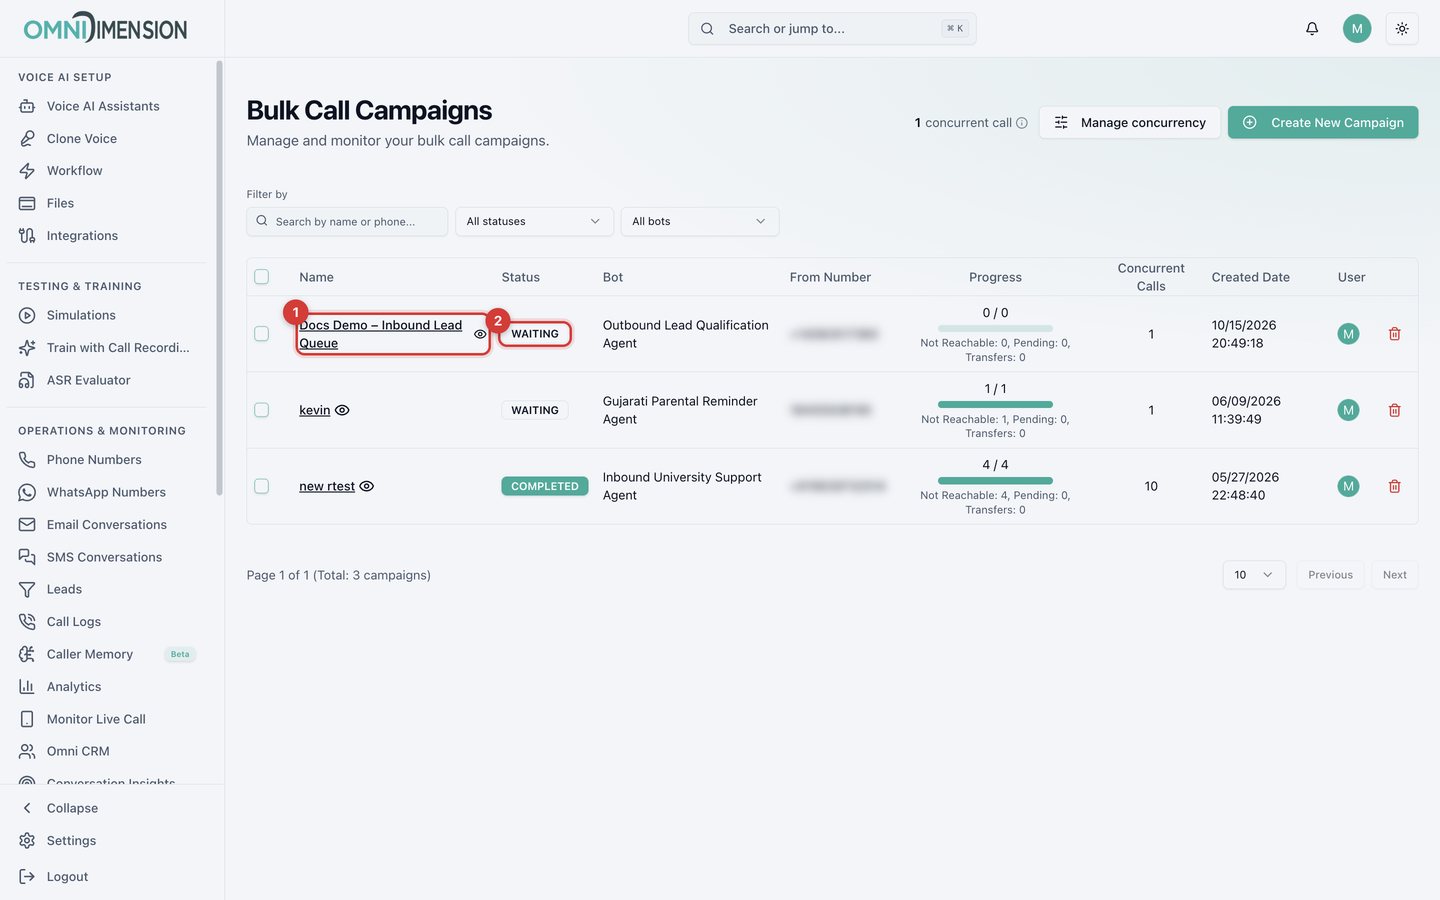This screenshot has height=900, width=1440.
Task: Click the Next pagination button
Action: 1394,575
